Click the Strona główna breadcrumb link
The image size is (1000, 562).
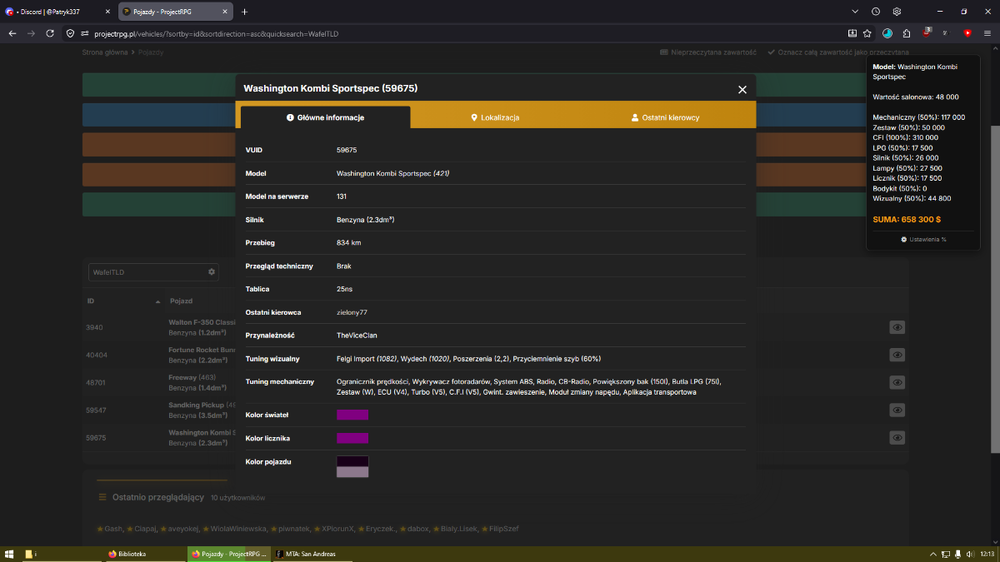tap(105, 52)
